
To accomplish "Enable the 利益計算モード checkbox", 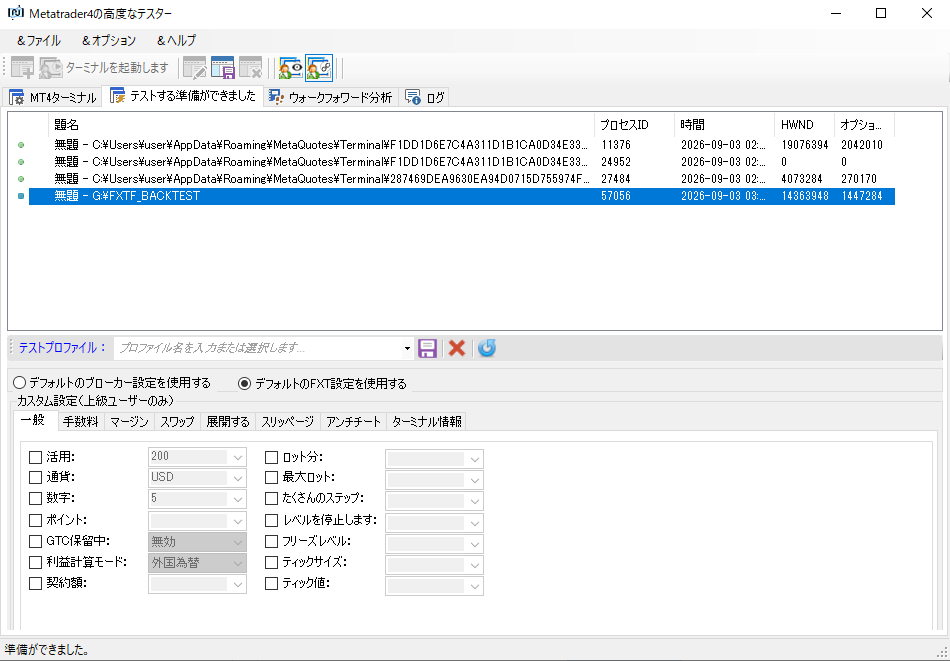I will point(36,563).
